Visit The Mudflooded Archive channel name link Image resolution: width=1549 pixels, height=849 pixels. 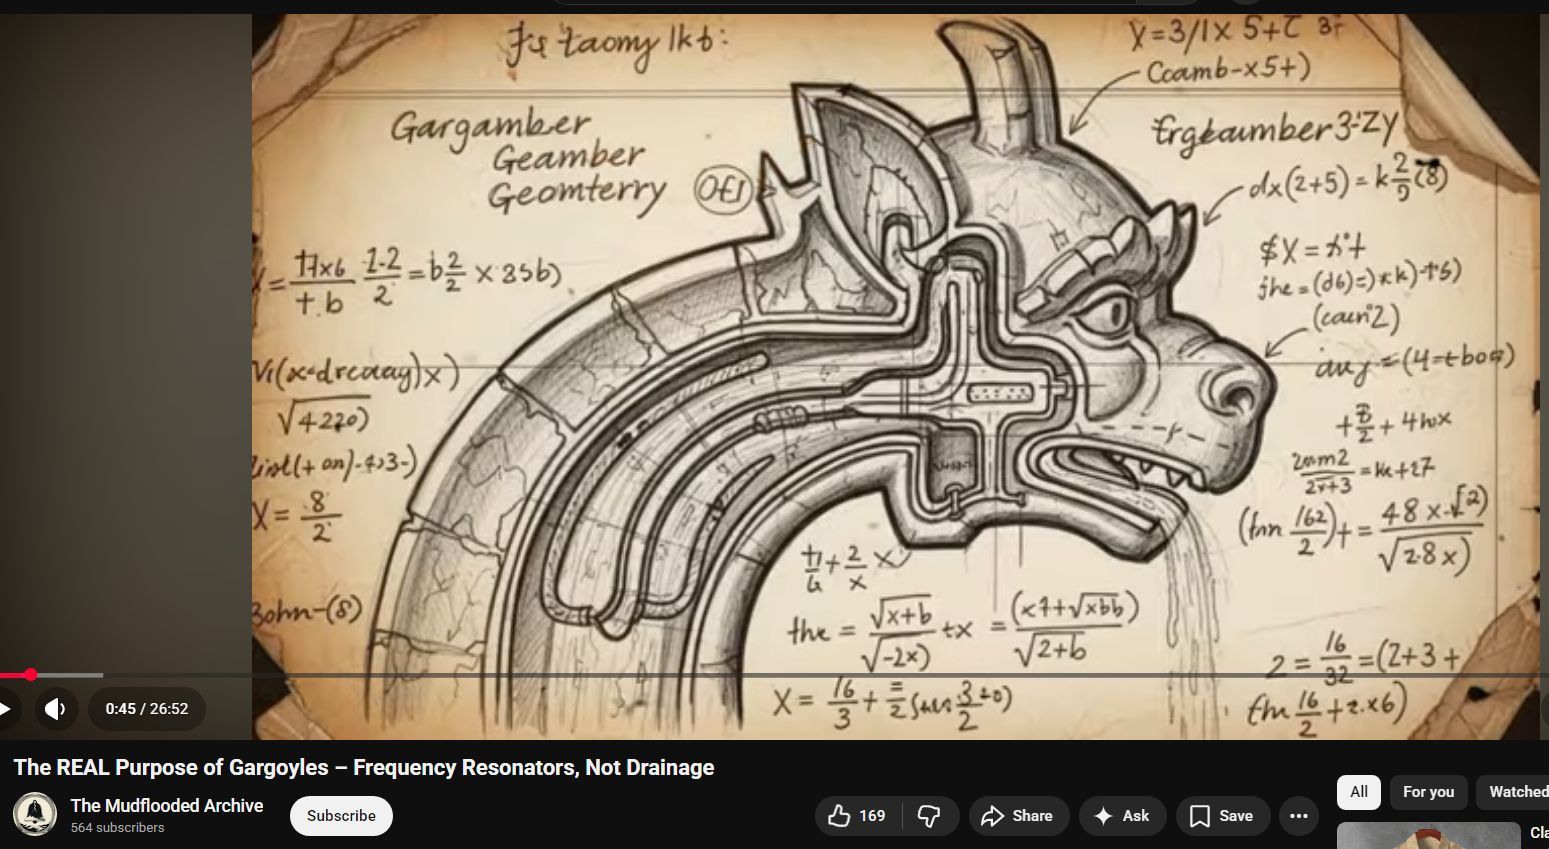pos(167,806)
